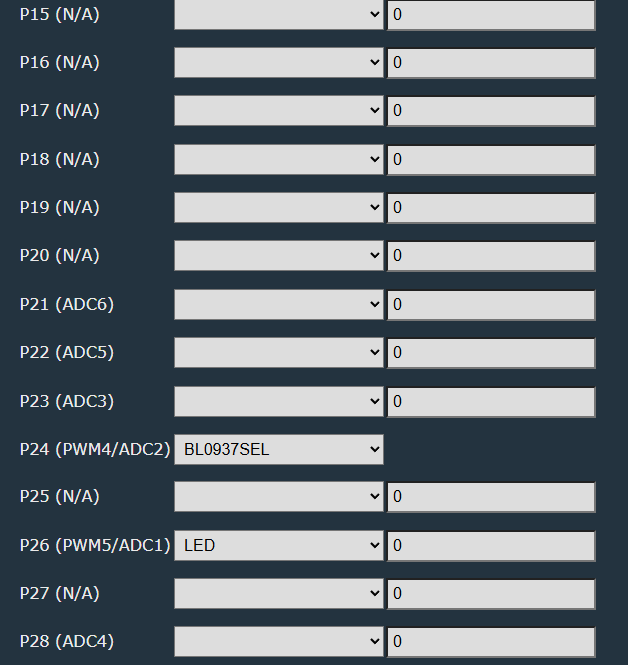Open the P15 pin role dropdown
The width and height of the screenshot is (628, 665).
click(x=278, y=15)
